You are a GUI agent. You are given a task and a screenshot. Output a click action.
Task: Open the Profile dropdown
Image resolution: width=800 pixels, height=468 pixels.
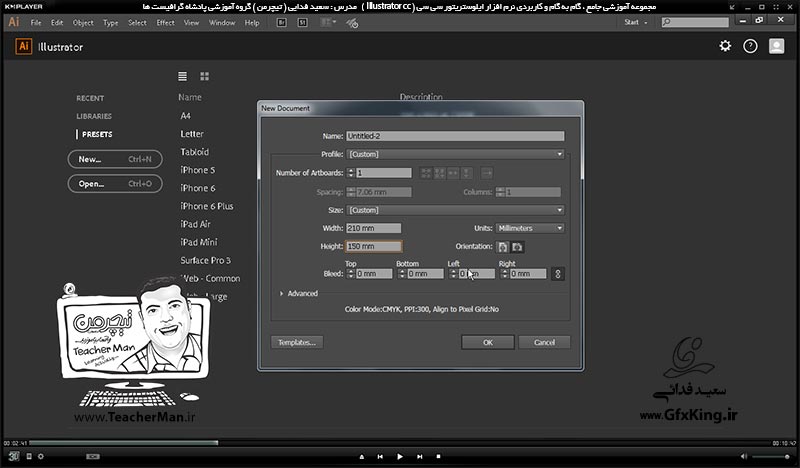(x=455, y=154)
